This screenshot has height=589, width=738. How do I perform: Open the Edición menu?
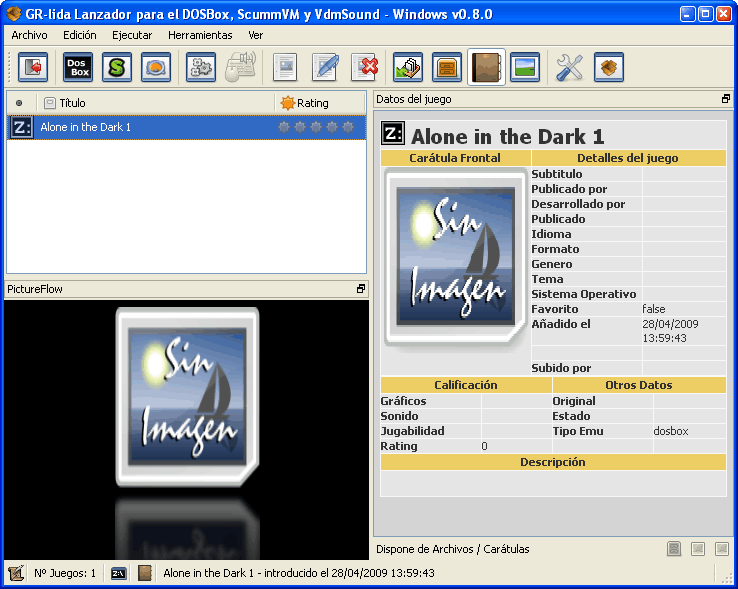click(80, 35)
